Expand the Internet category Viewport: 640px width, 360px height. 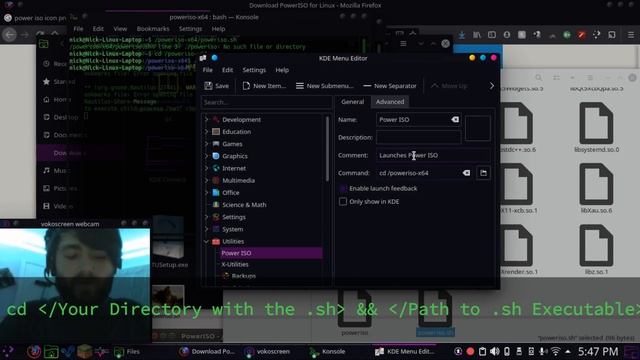207,168
